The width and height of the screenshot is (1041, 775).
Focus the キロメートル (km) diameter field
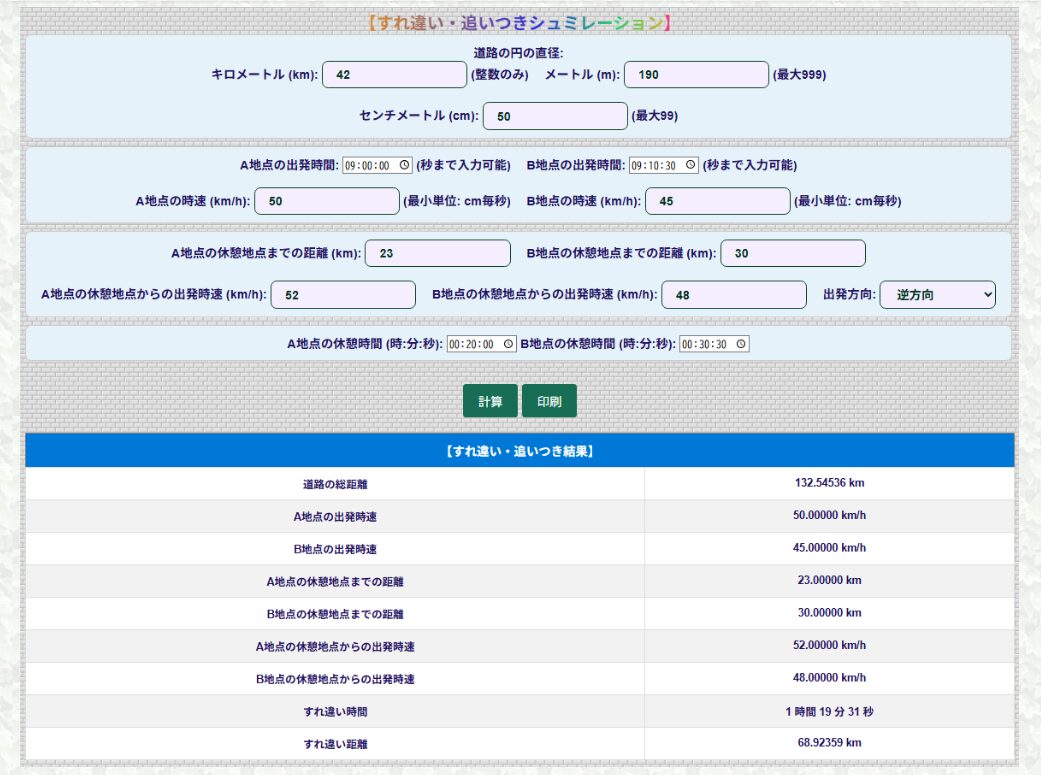pyautogui.click(x=394, y=75)
